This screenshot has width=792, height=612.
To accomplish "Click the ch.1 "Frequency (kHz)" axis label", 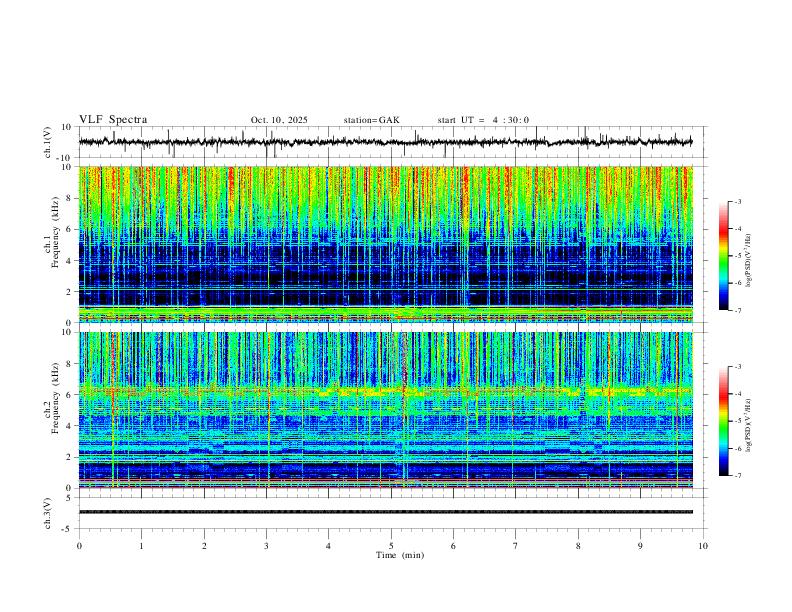I will click(x=55, y=232).
